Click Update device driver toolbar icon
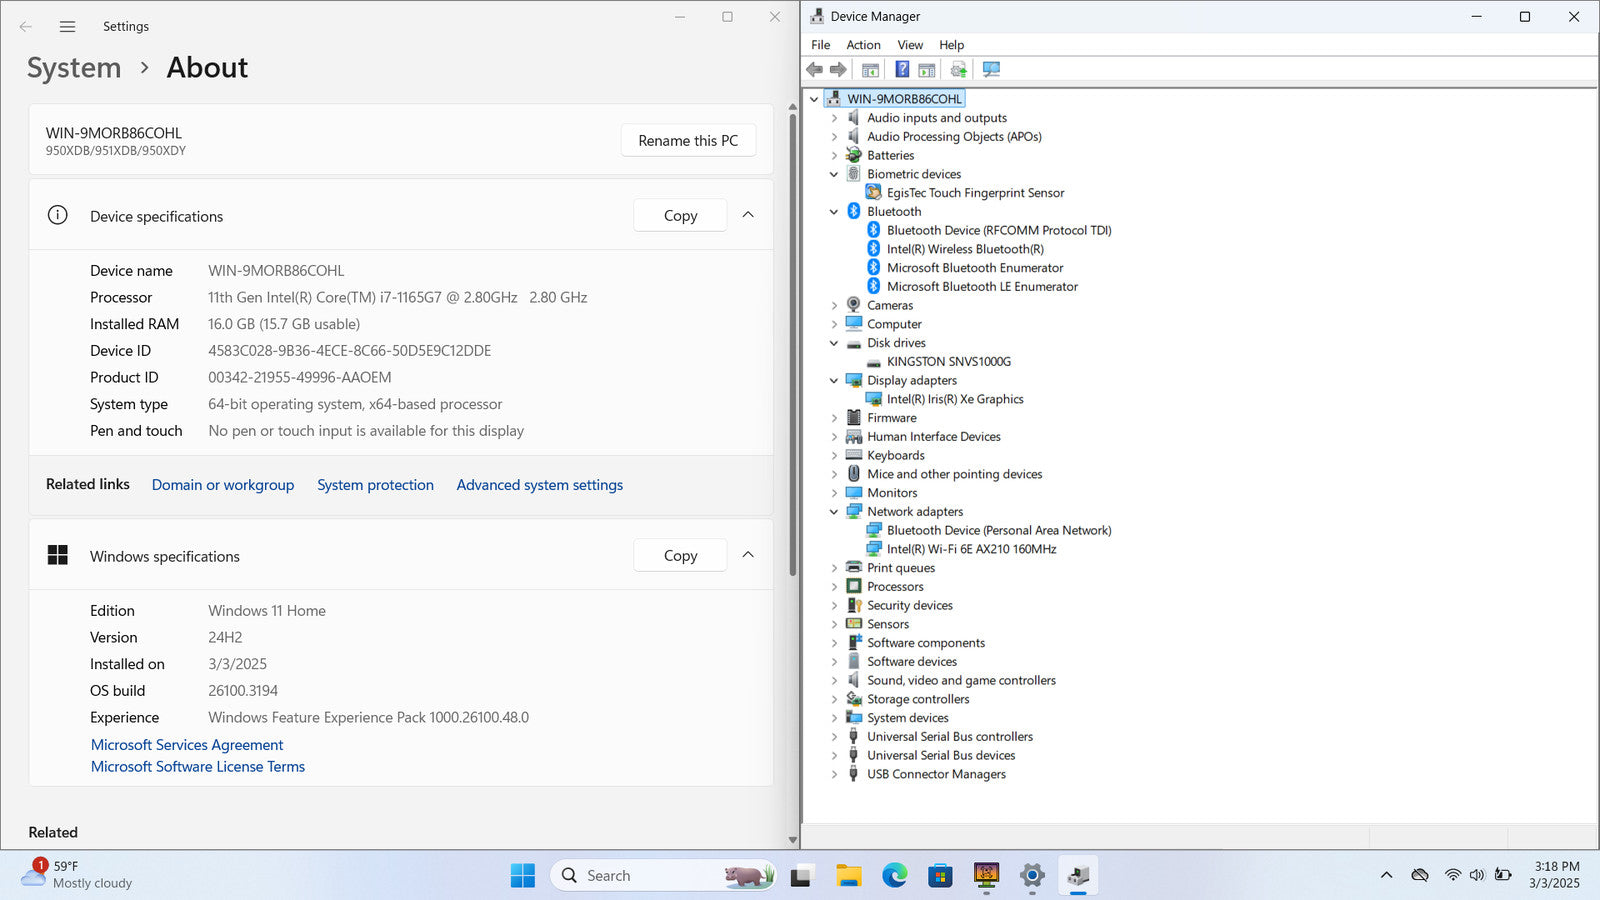Image resolution: width=1600 pixels, height=900 pixels. 958,69
